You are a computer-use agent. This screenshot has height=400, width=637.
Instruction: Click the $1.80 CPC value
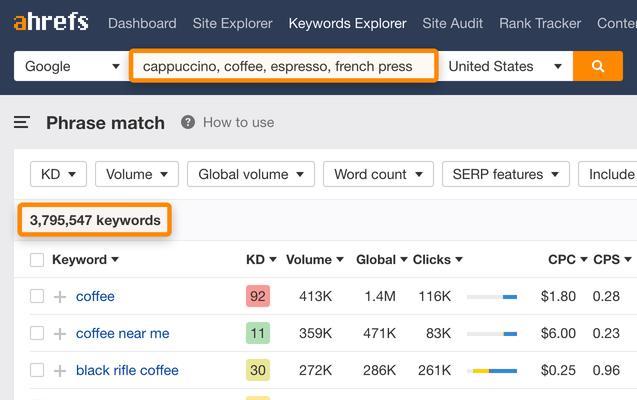(558, 296)
